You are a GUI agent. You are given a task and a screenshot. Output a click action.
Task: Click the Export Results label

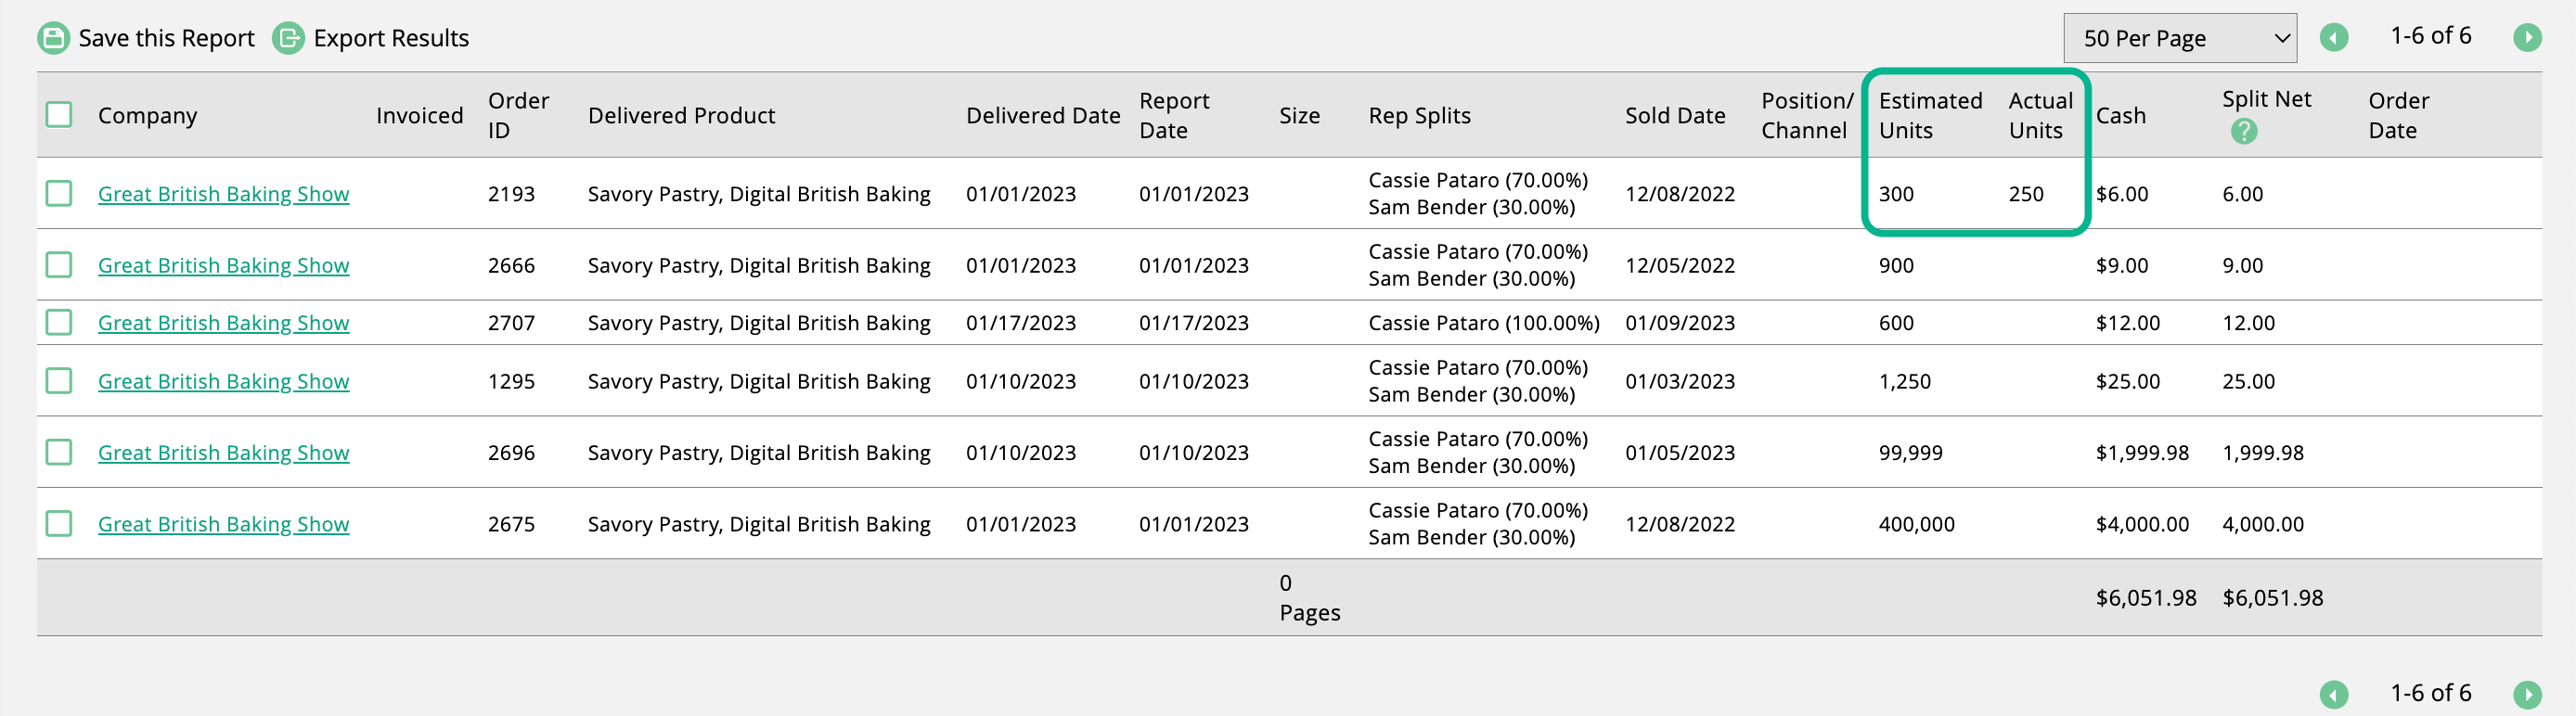391,38
